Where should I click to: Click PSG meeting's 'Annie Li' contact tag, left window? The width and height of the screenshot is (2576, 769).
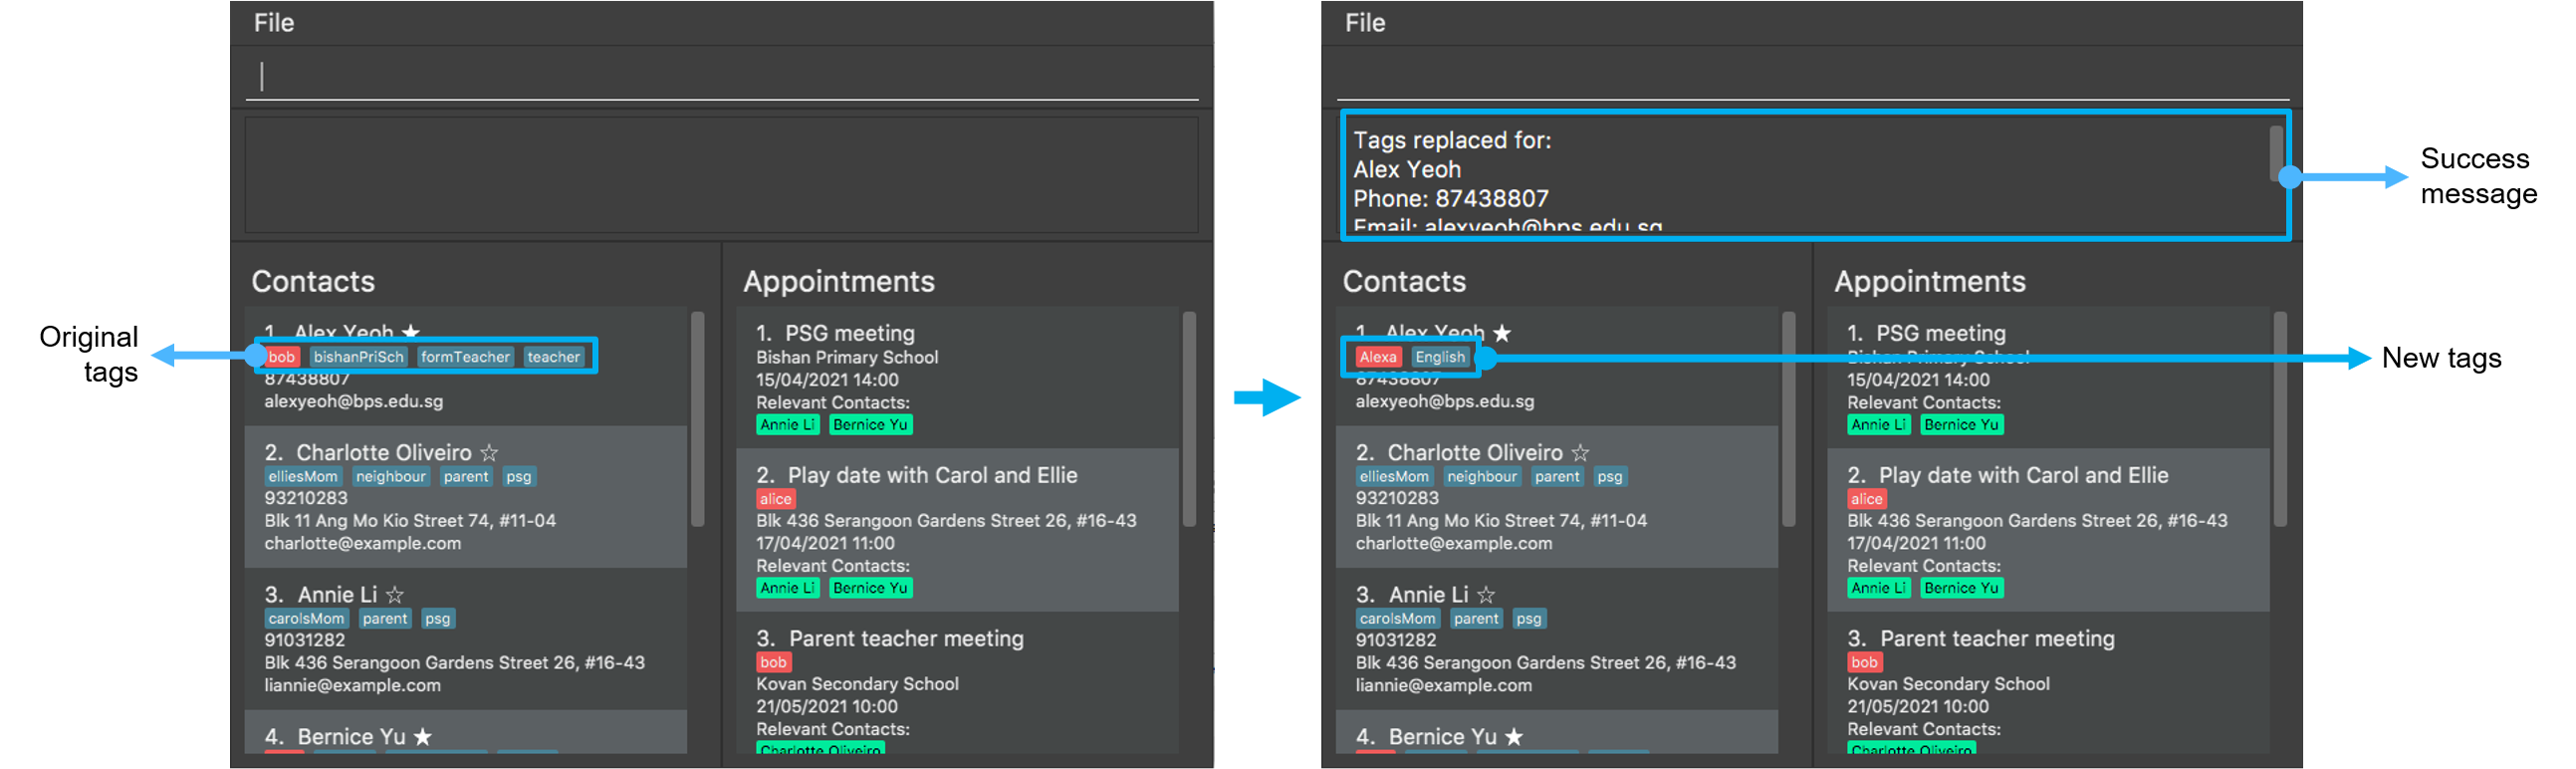click(787, 425)
